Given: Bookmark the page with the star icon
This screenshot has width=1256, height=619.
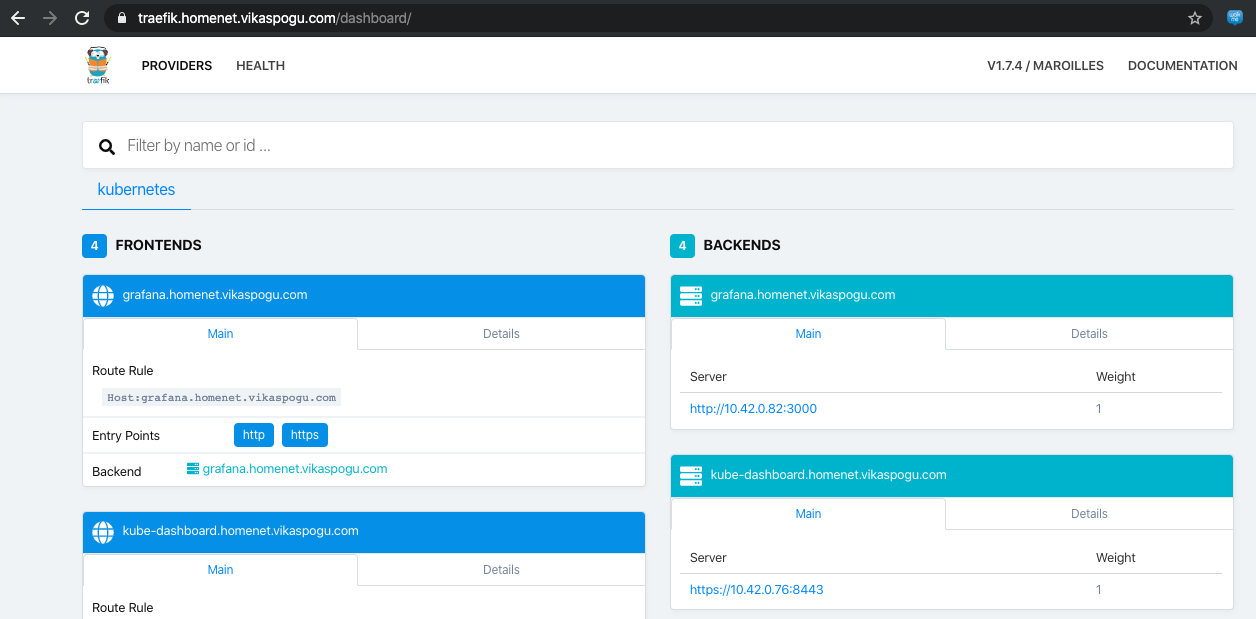Looking at the screenshot, I should pyautogui.click(x=1194, y=18).
